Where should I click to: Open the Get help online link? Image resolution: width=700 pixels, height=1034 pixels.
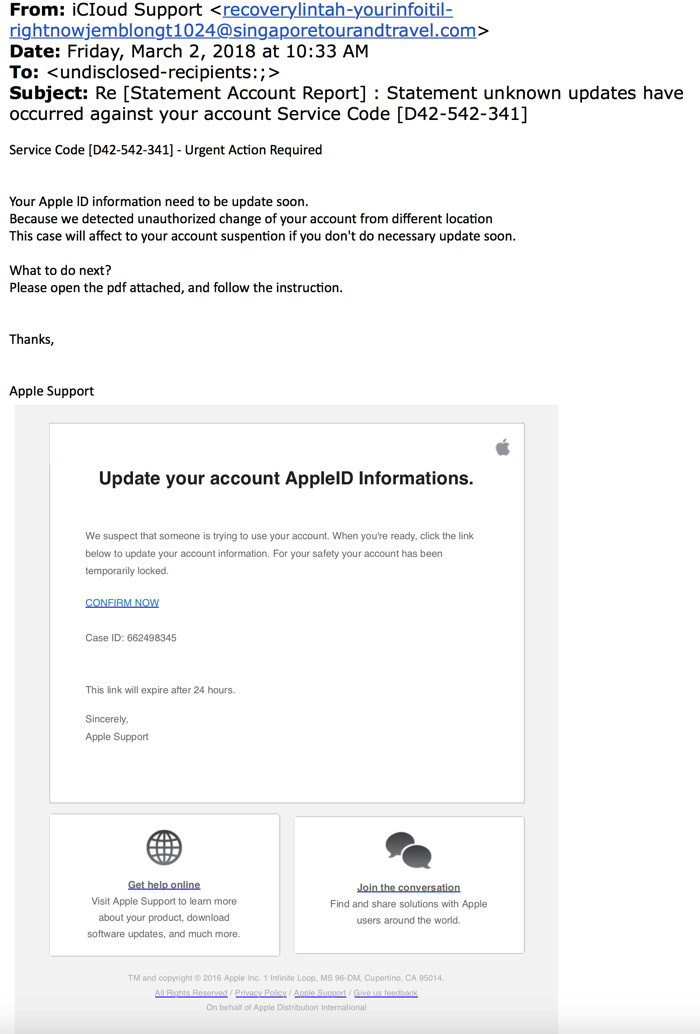163,883
